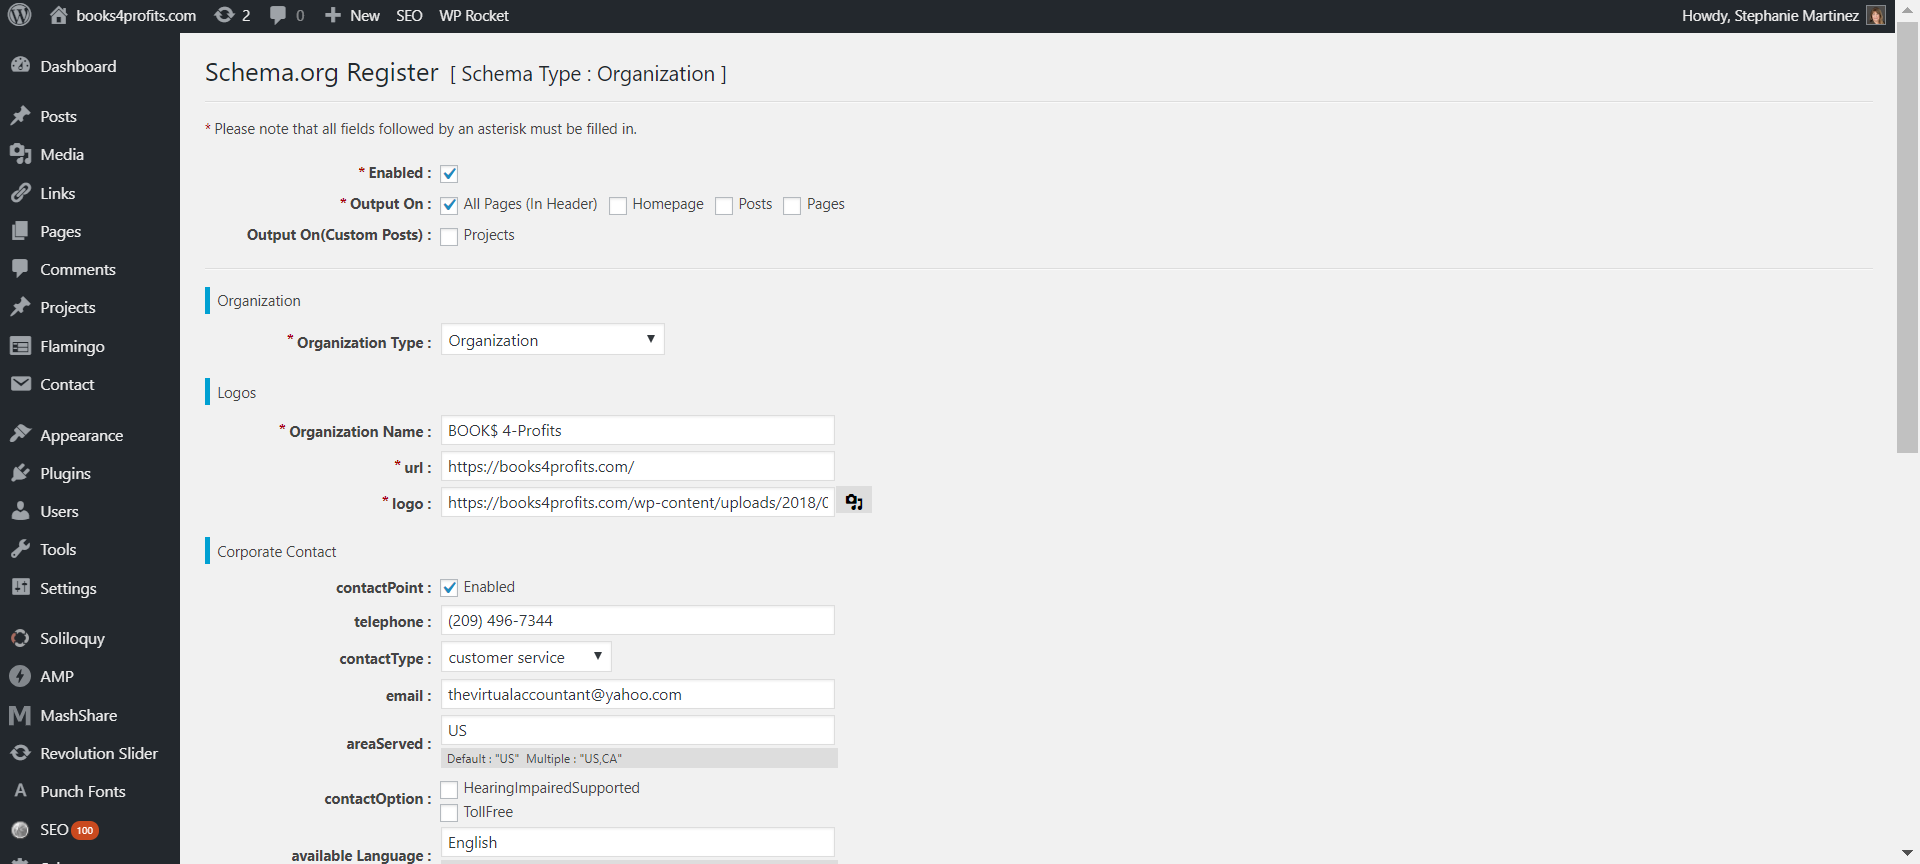Click the Users person icon
Image resolution: width=1920 pixels, height=864 pixels.
coord(20,511)
